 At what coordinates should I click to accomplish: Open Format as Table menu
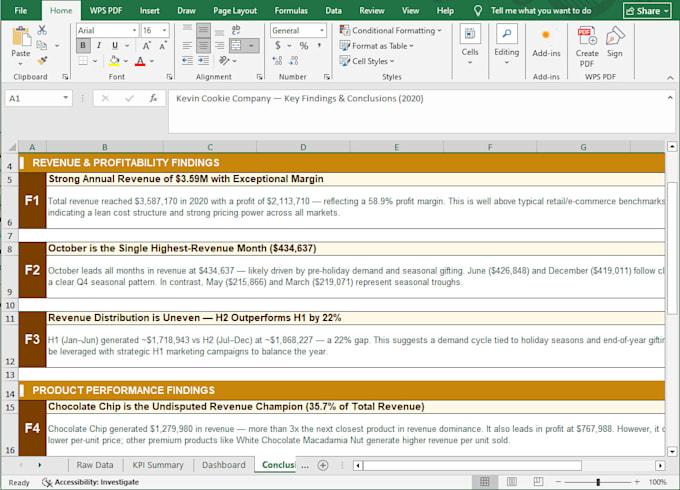[x=376, y=46]
